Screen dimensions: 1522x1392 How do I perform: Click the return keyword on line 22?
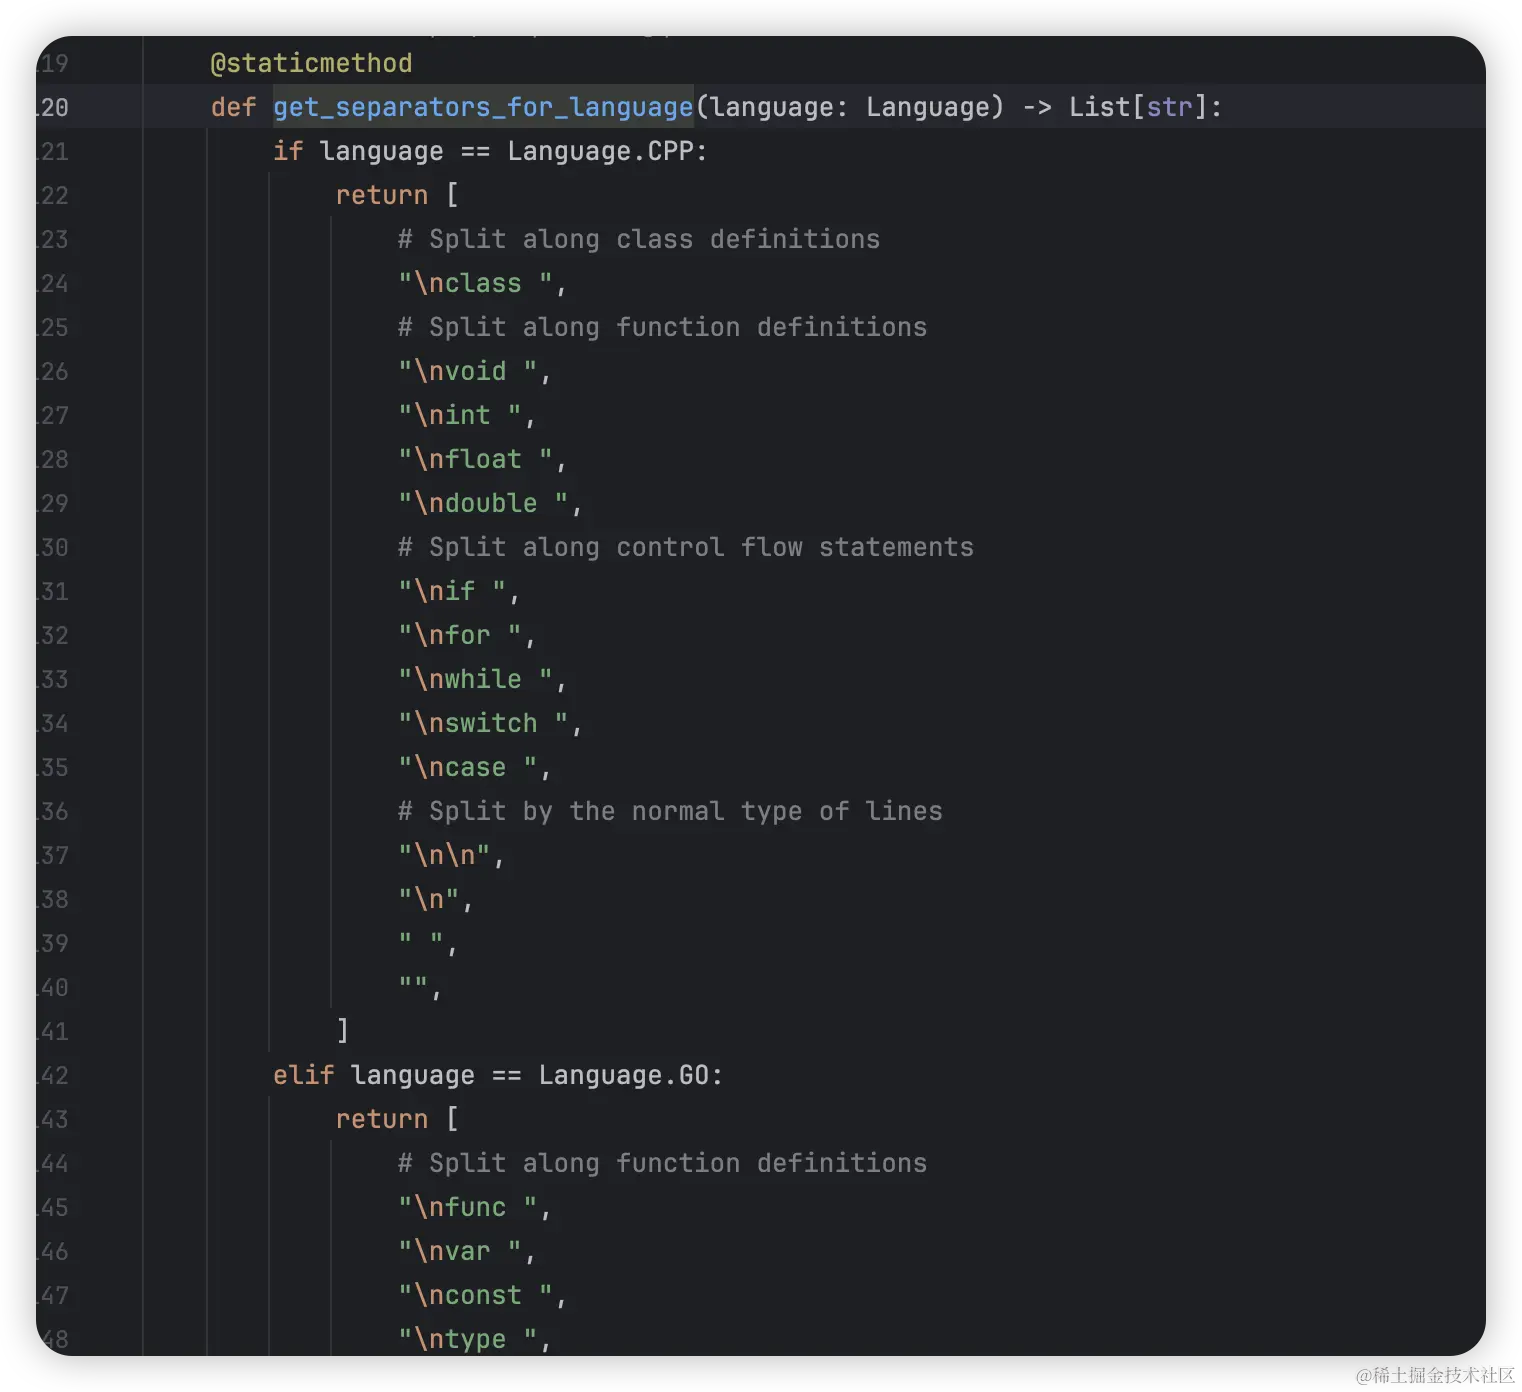381,195
